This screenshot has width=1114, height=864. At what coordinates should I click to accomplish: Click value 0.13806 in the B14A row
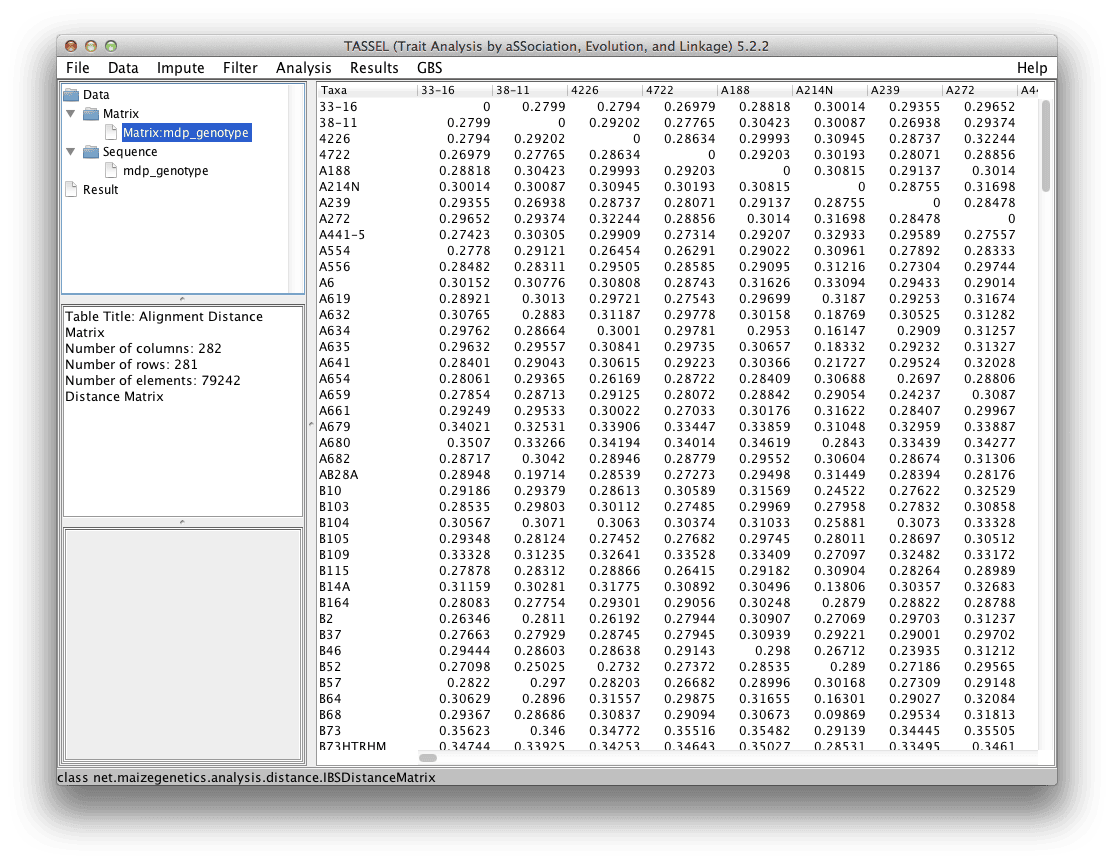coord(839,587)
